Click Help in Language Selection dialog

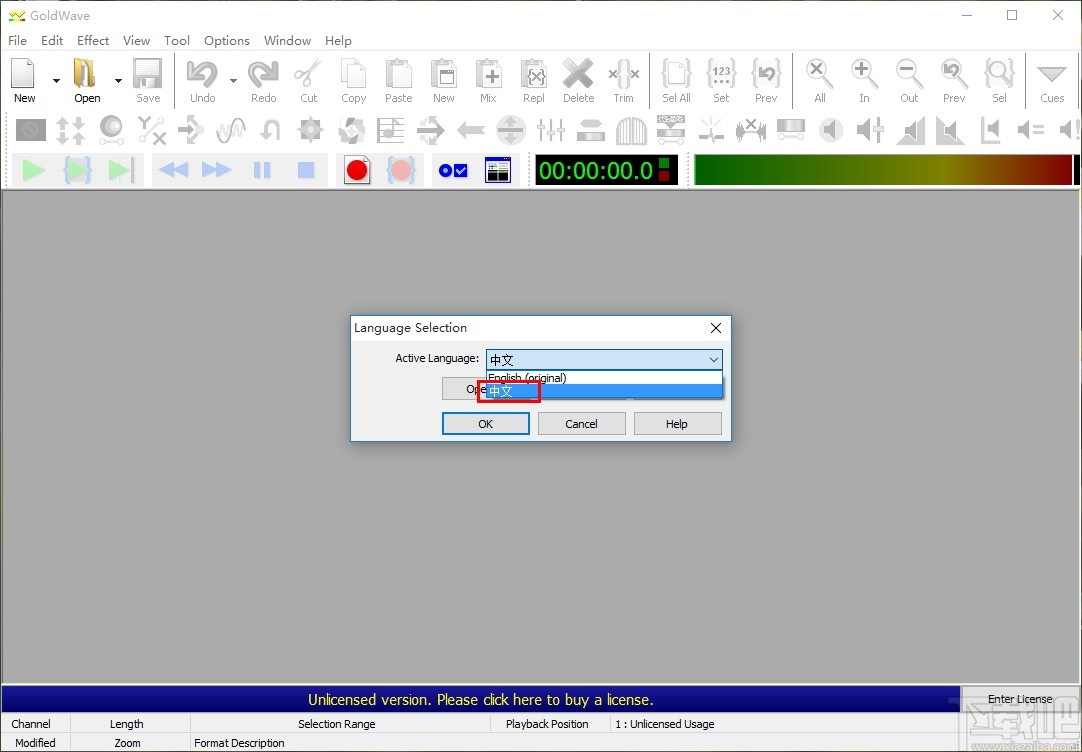pos(677,424)
